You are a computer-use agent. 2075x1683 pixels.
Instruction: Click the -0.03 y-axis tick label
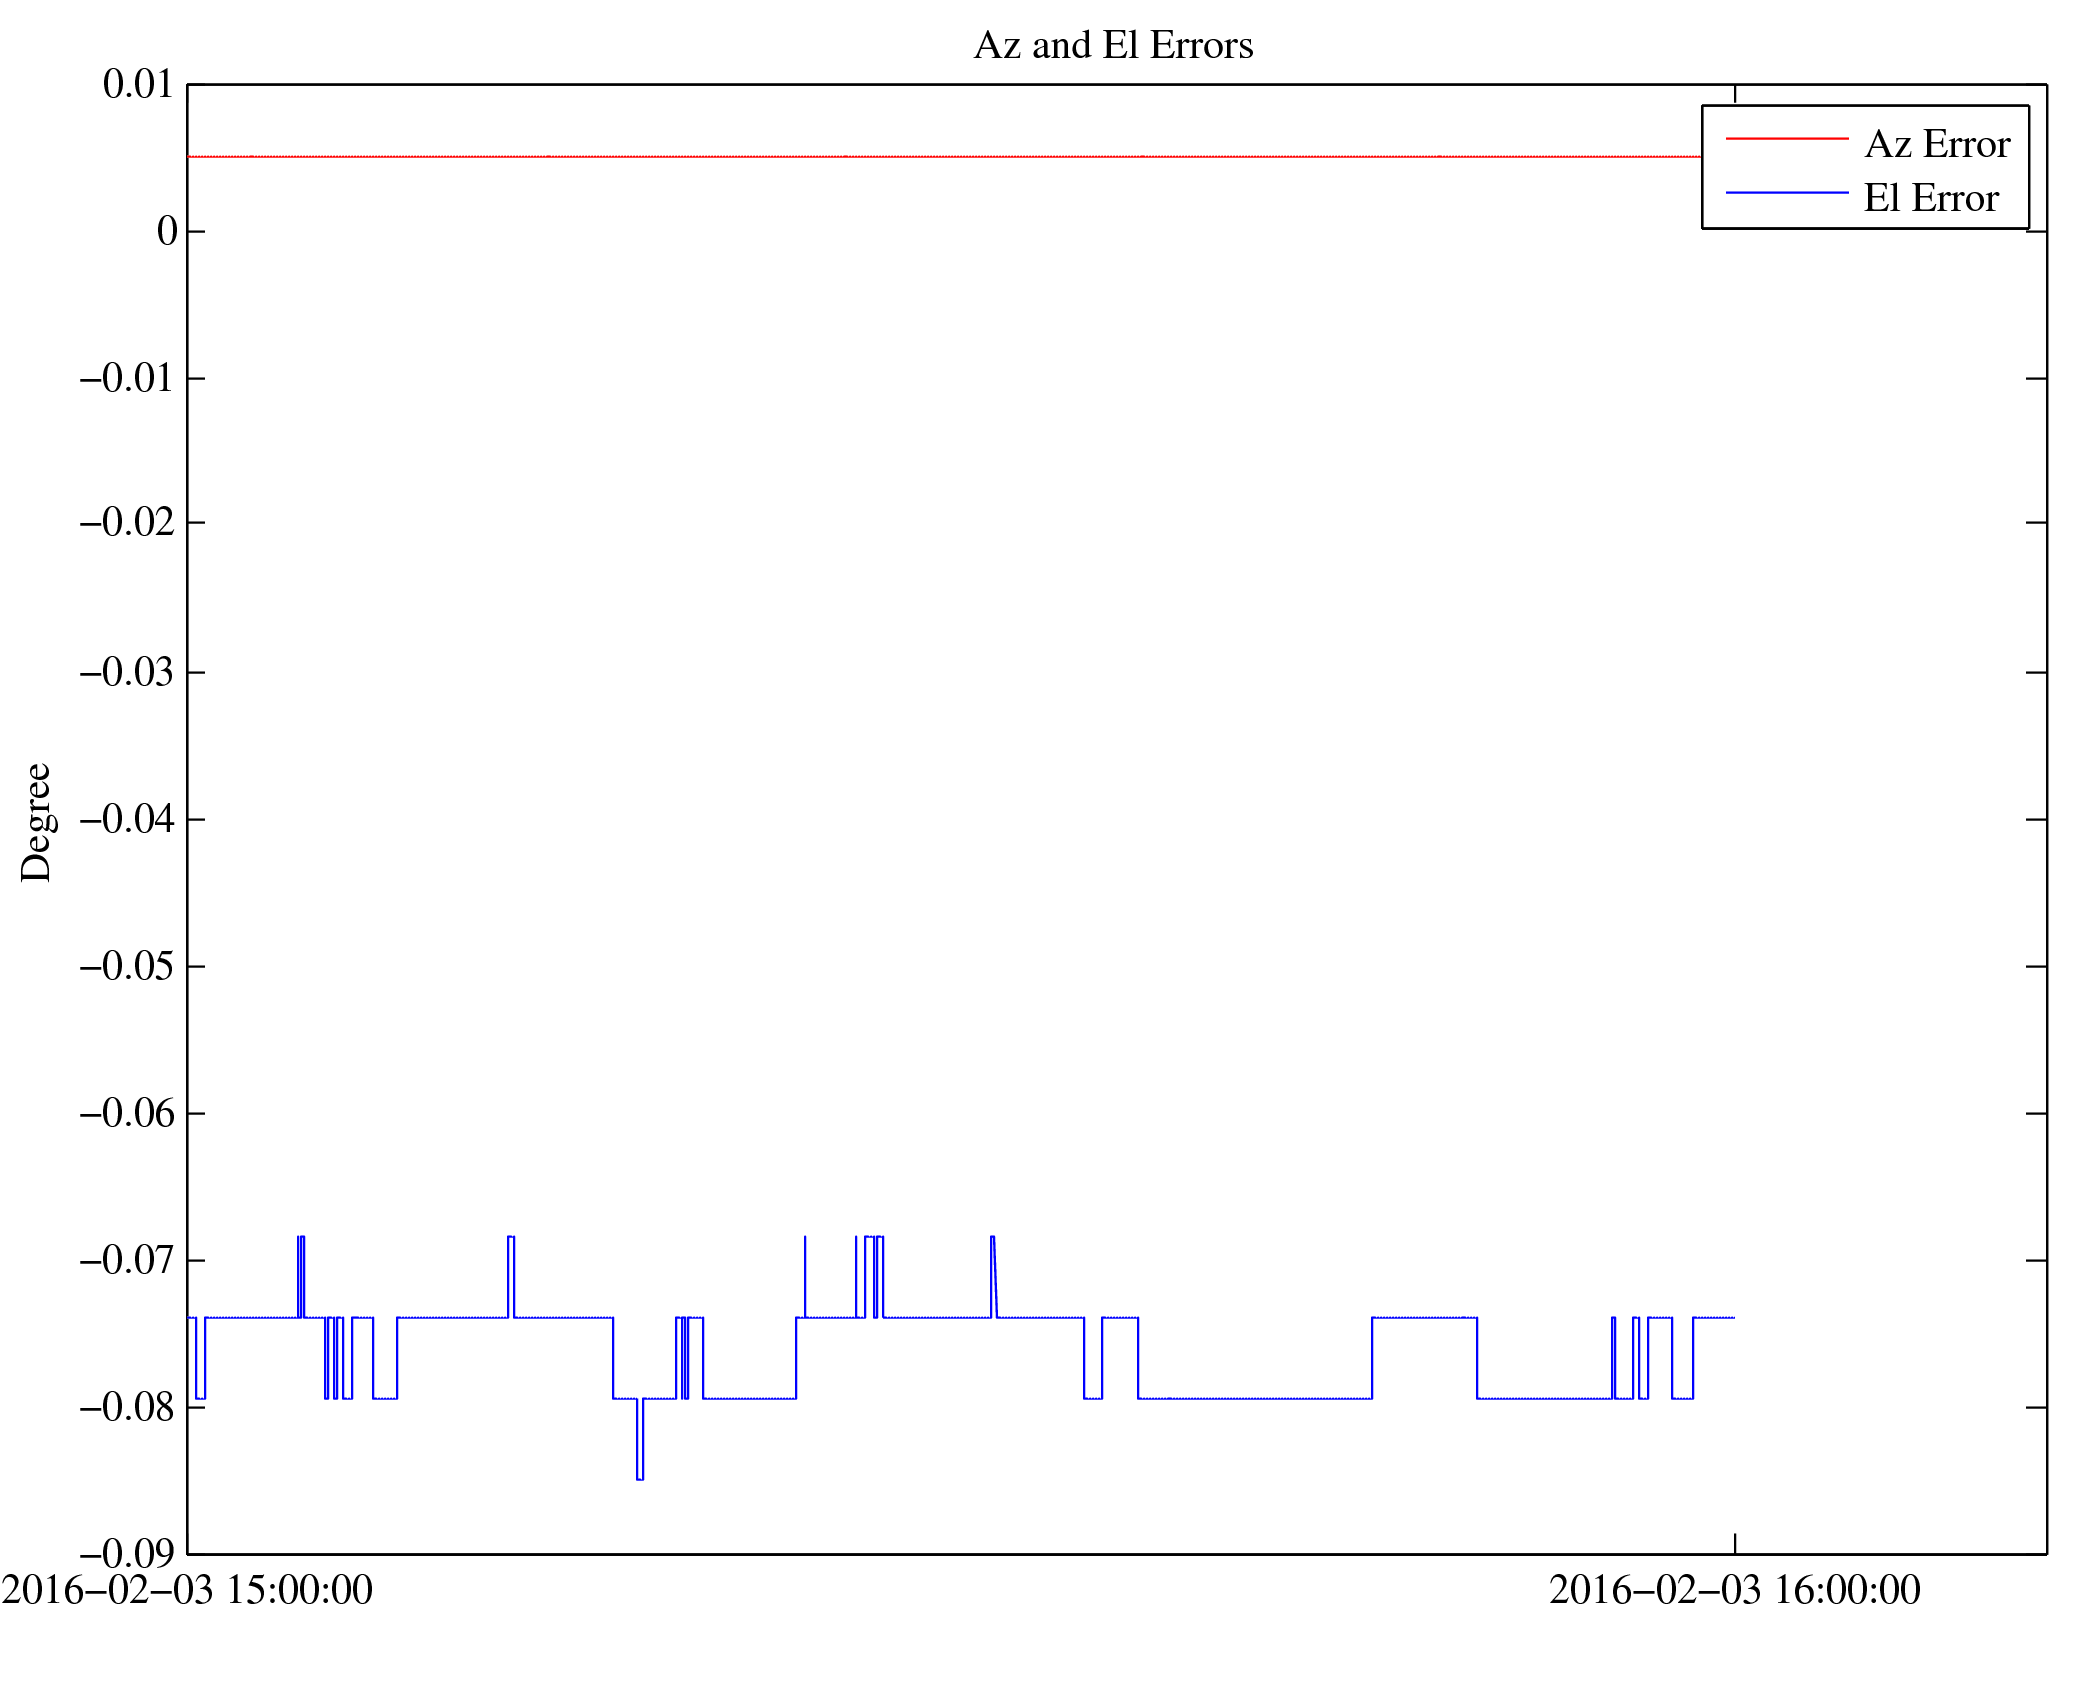click(127, 673)
